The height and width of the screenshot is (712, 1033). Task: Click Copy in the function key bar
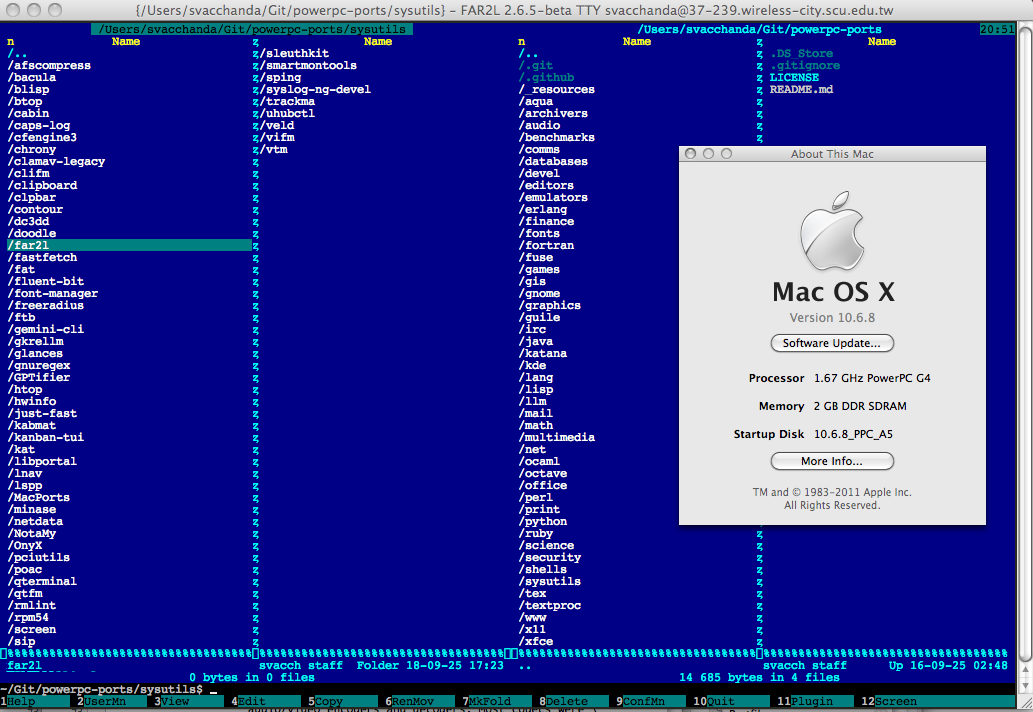click(329, 702)
